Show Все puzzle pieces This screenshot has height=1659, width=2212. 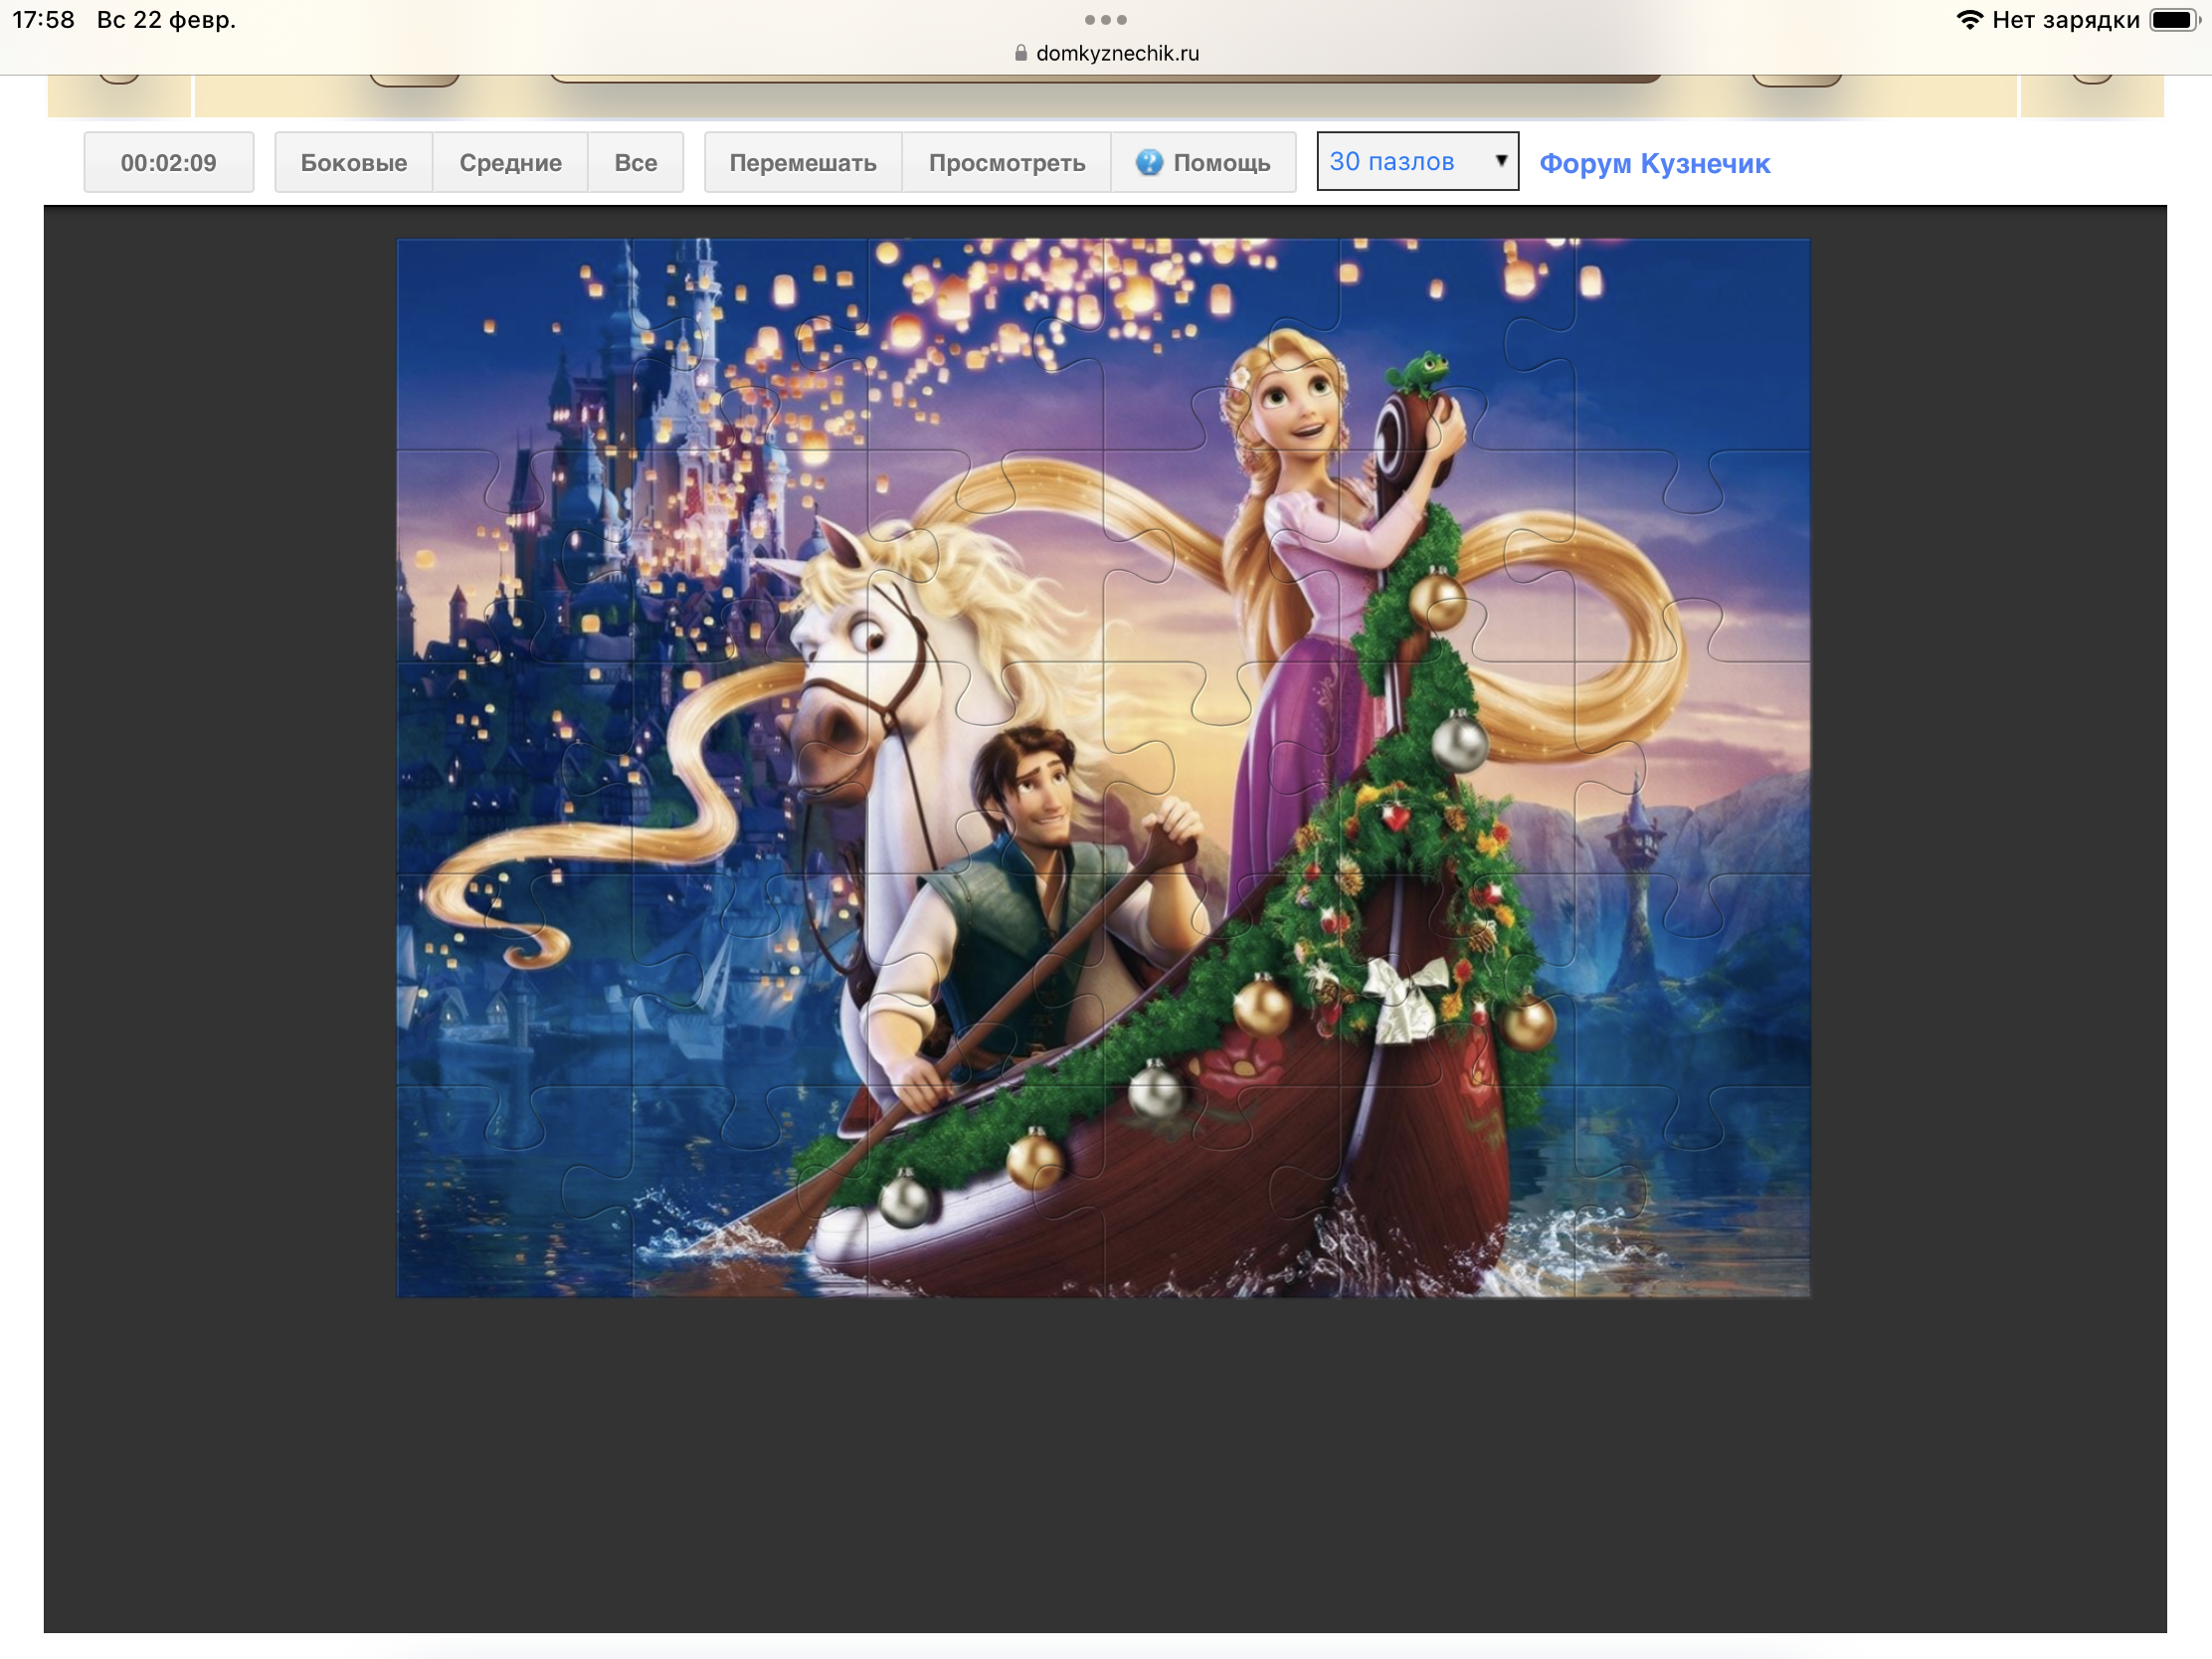coord(635,162)
